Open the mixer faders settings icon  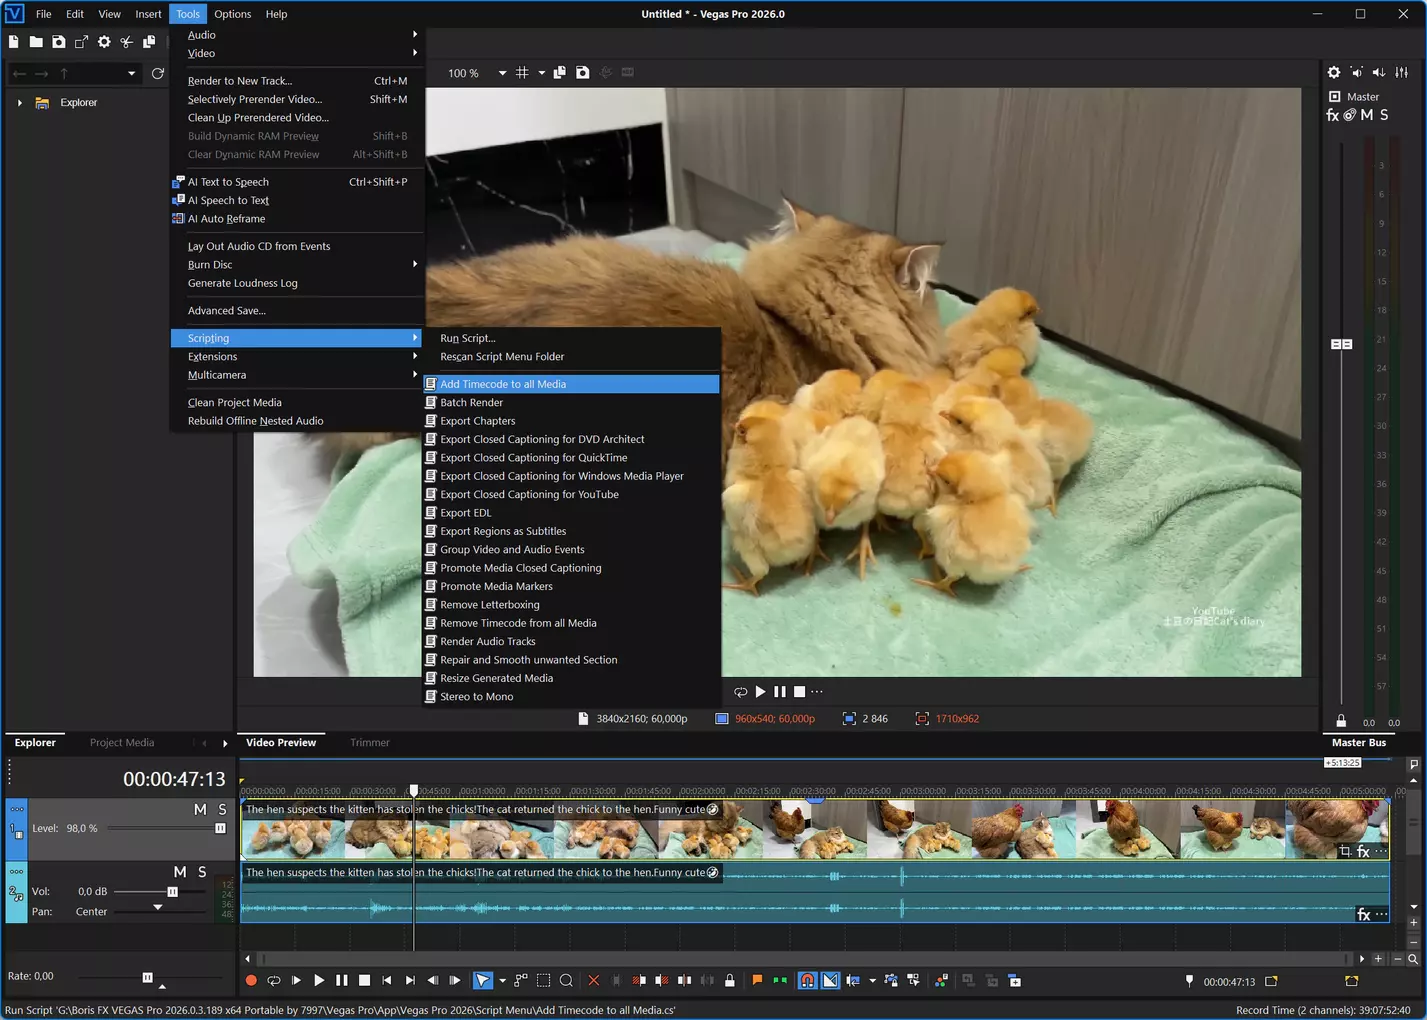(x=1401, y=72)
